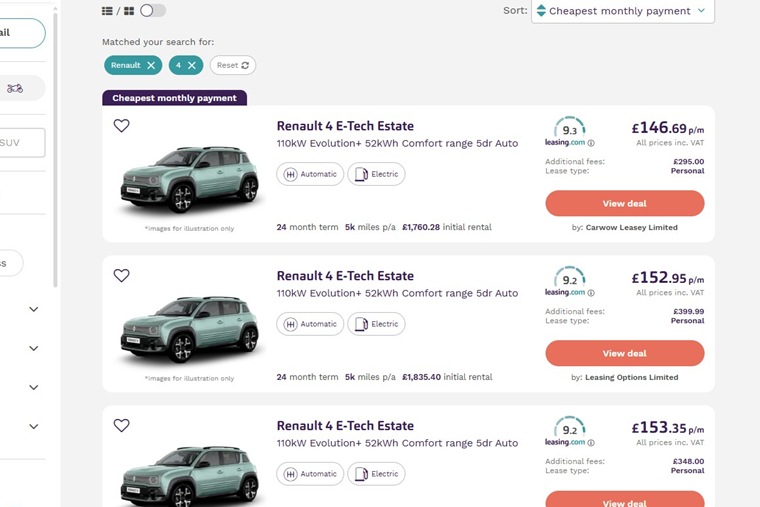
Task: Click the Leasing Options Limited provider name
Action: click(x=632, y=377)
